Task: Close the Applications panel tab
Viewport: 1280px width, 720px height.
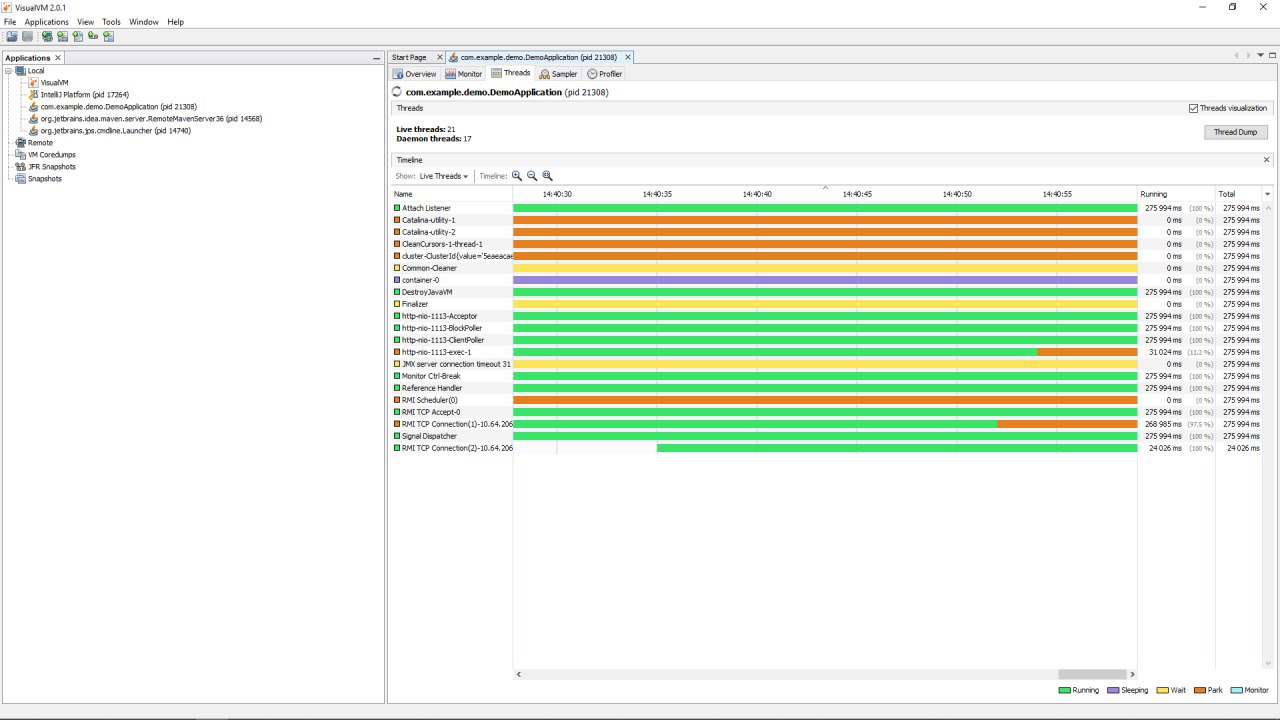Action: pos(58,58)
